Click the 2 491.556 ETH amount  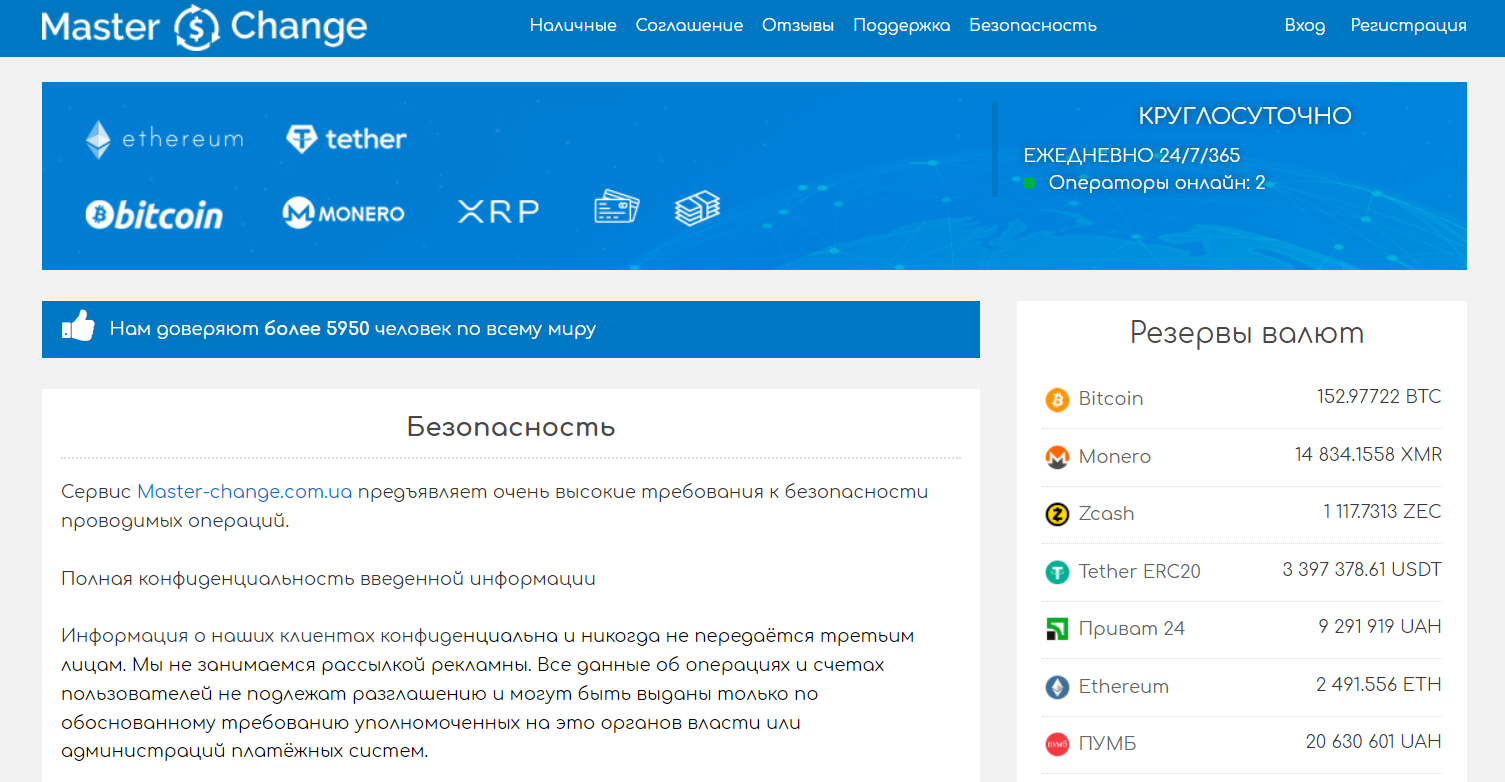tap(1379, 685)
